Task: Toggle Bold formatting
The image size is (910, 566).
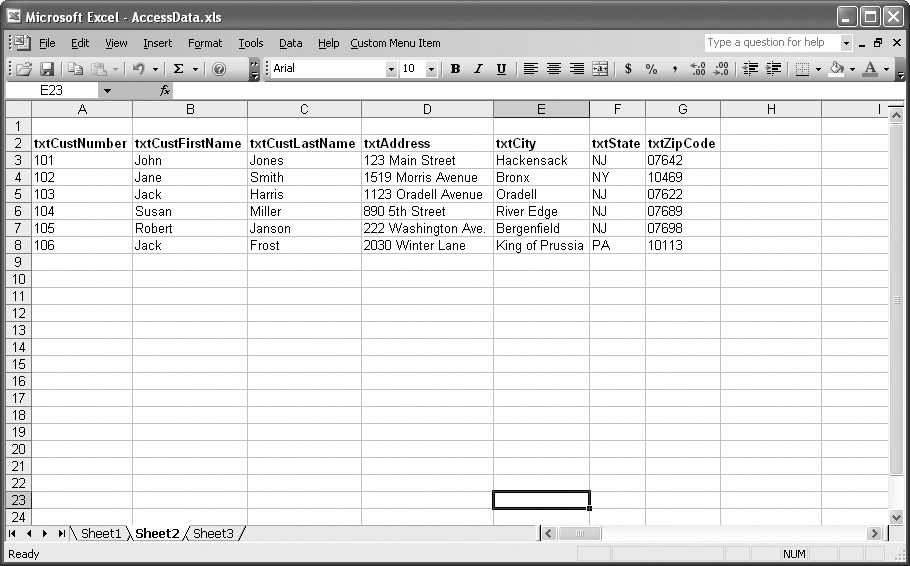Action: 456,69
